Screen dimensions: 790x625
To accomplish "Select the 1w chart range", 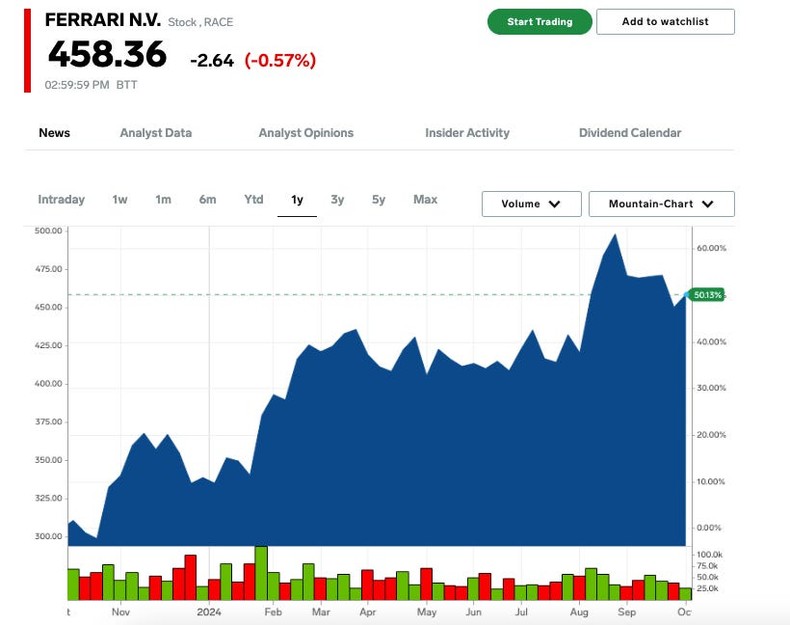I will tap(120, 200).
